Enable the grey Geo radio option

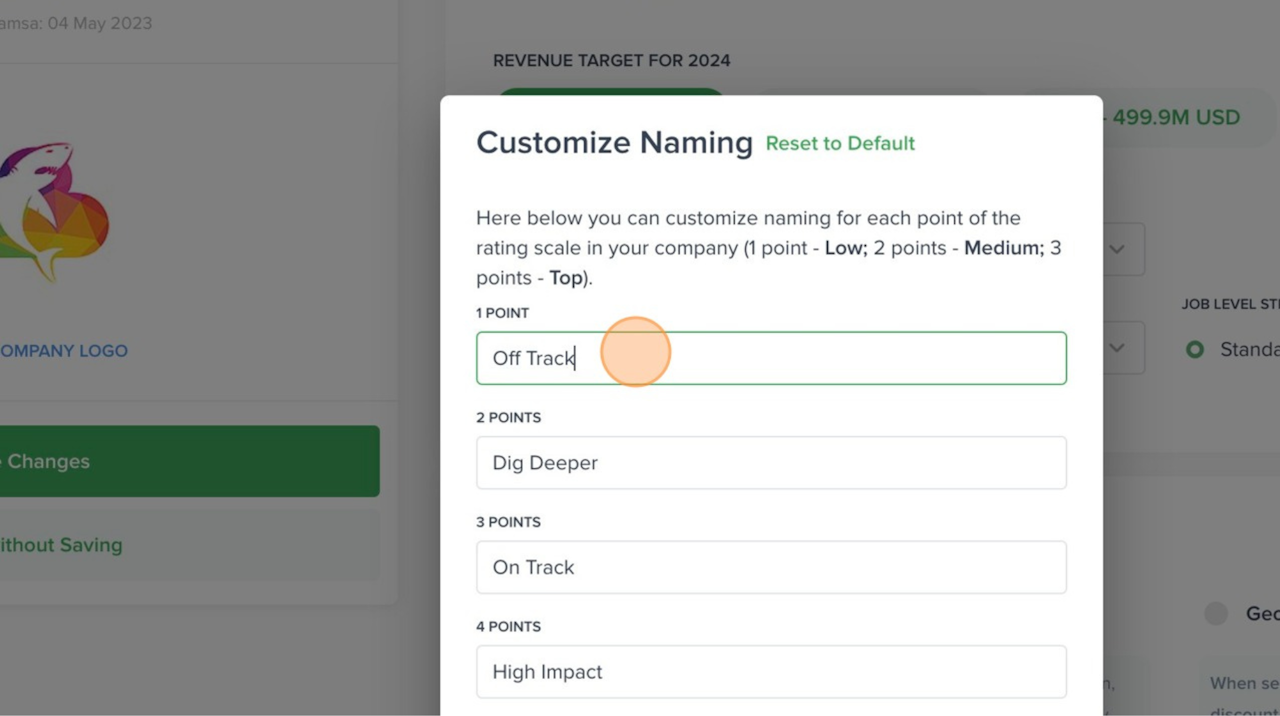[x=1216, y=614]
